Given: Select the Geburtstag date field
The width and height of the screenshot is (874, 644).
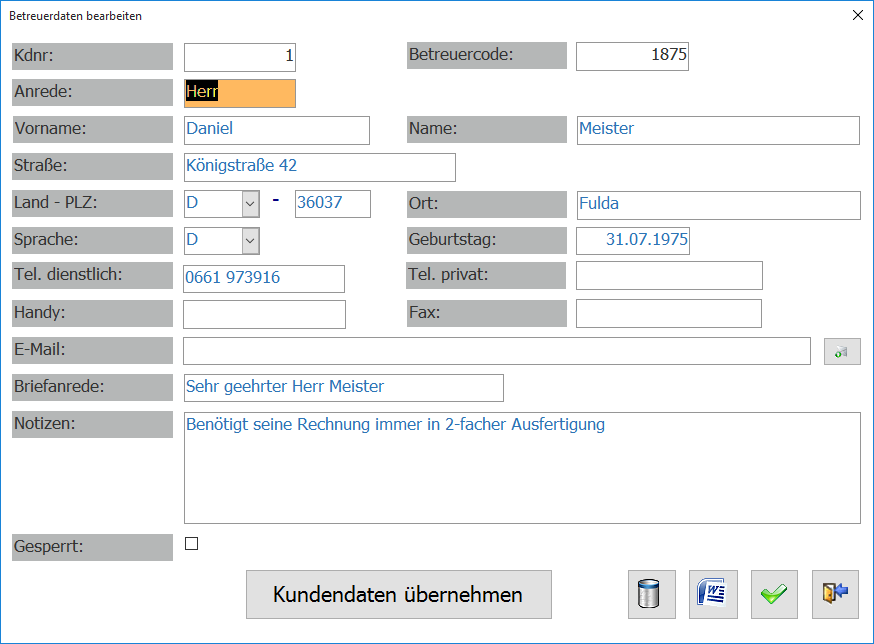Looking at the screenshot, I should 632,241.
